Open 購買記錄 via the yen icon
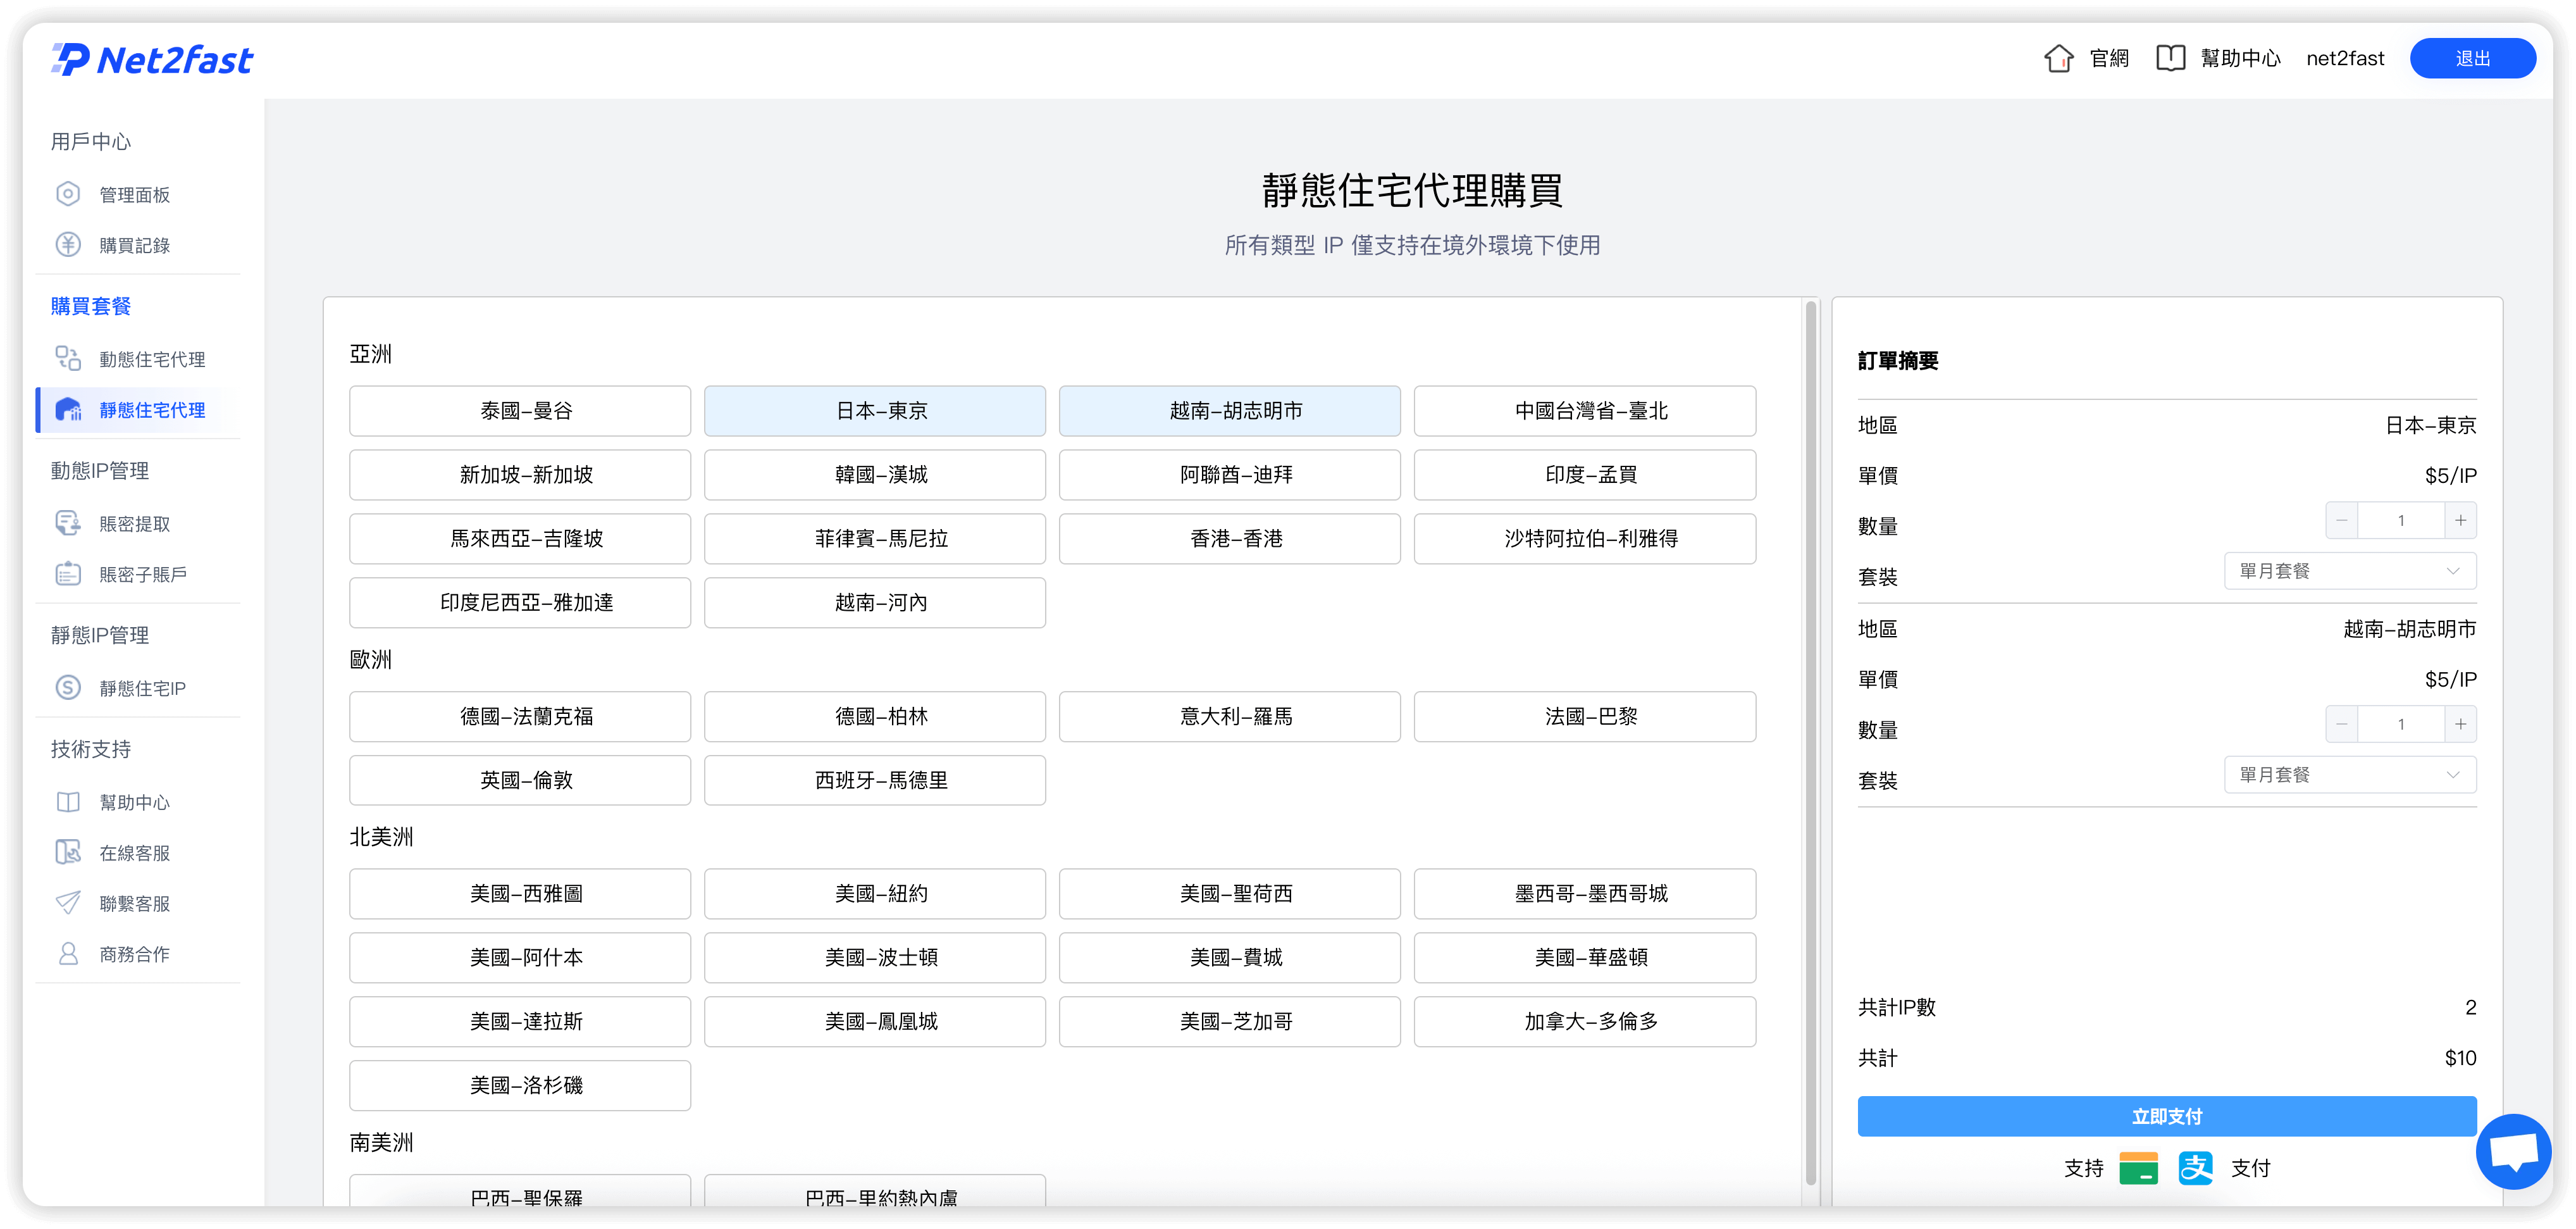Image resolution: width=2576 pixels, height=1229 pixels. [x=68, y=245]
